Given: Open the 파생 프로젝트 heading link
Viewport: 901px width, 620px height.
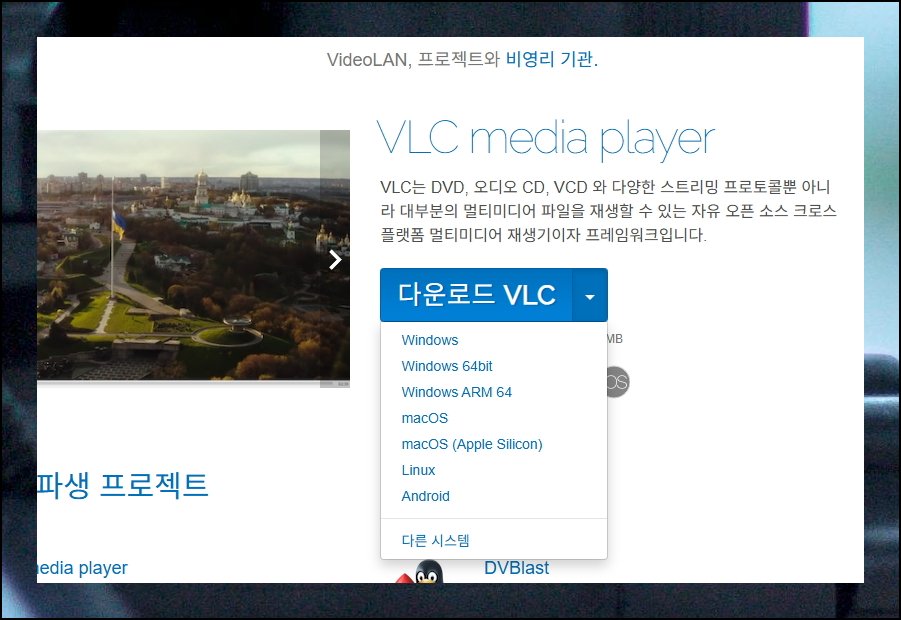Looking at the screenshot, I should pos(122,484).
